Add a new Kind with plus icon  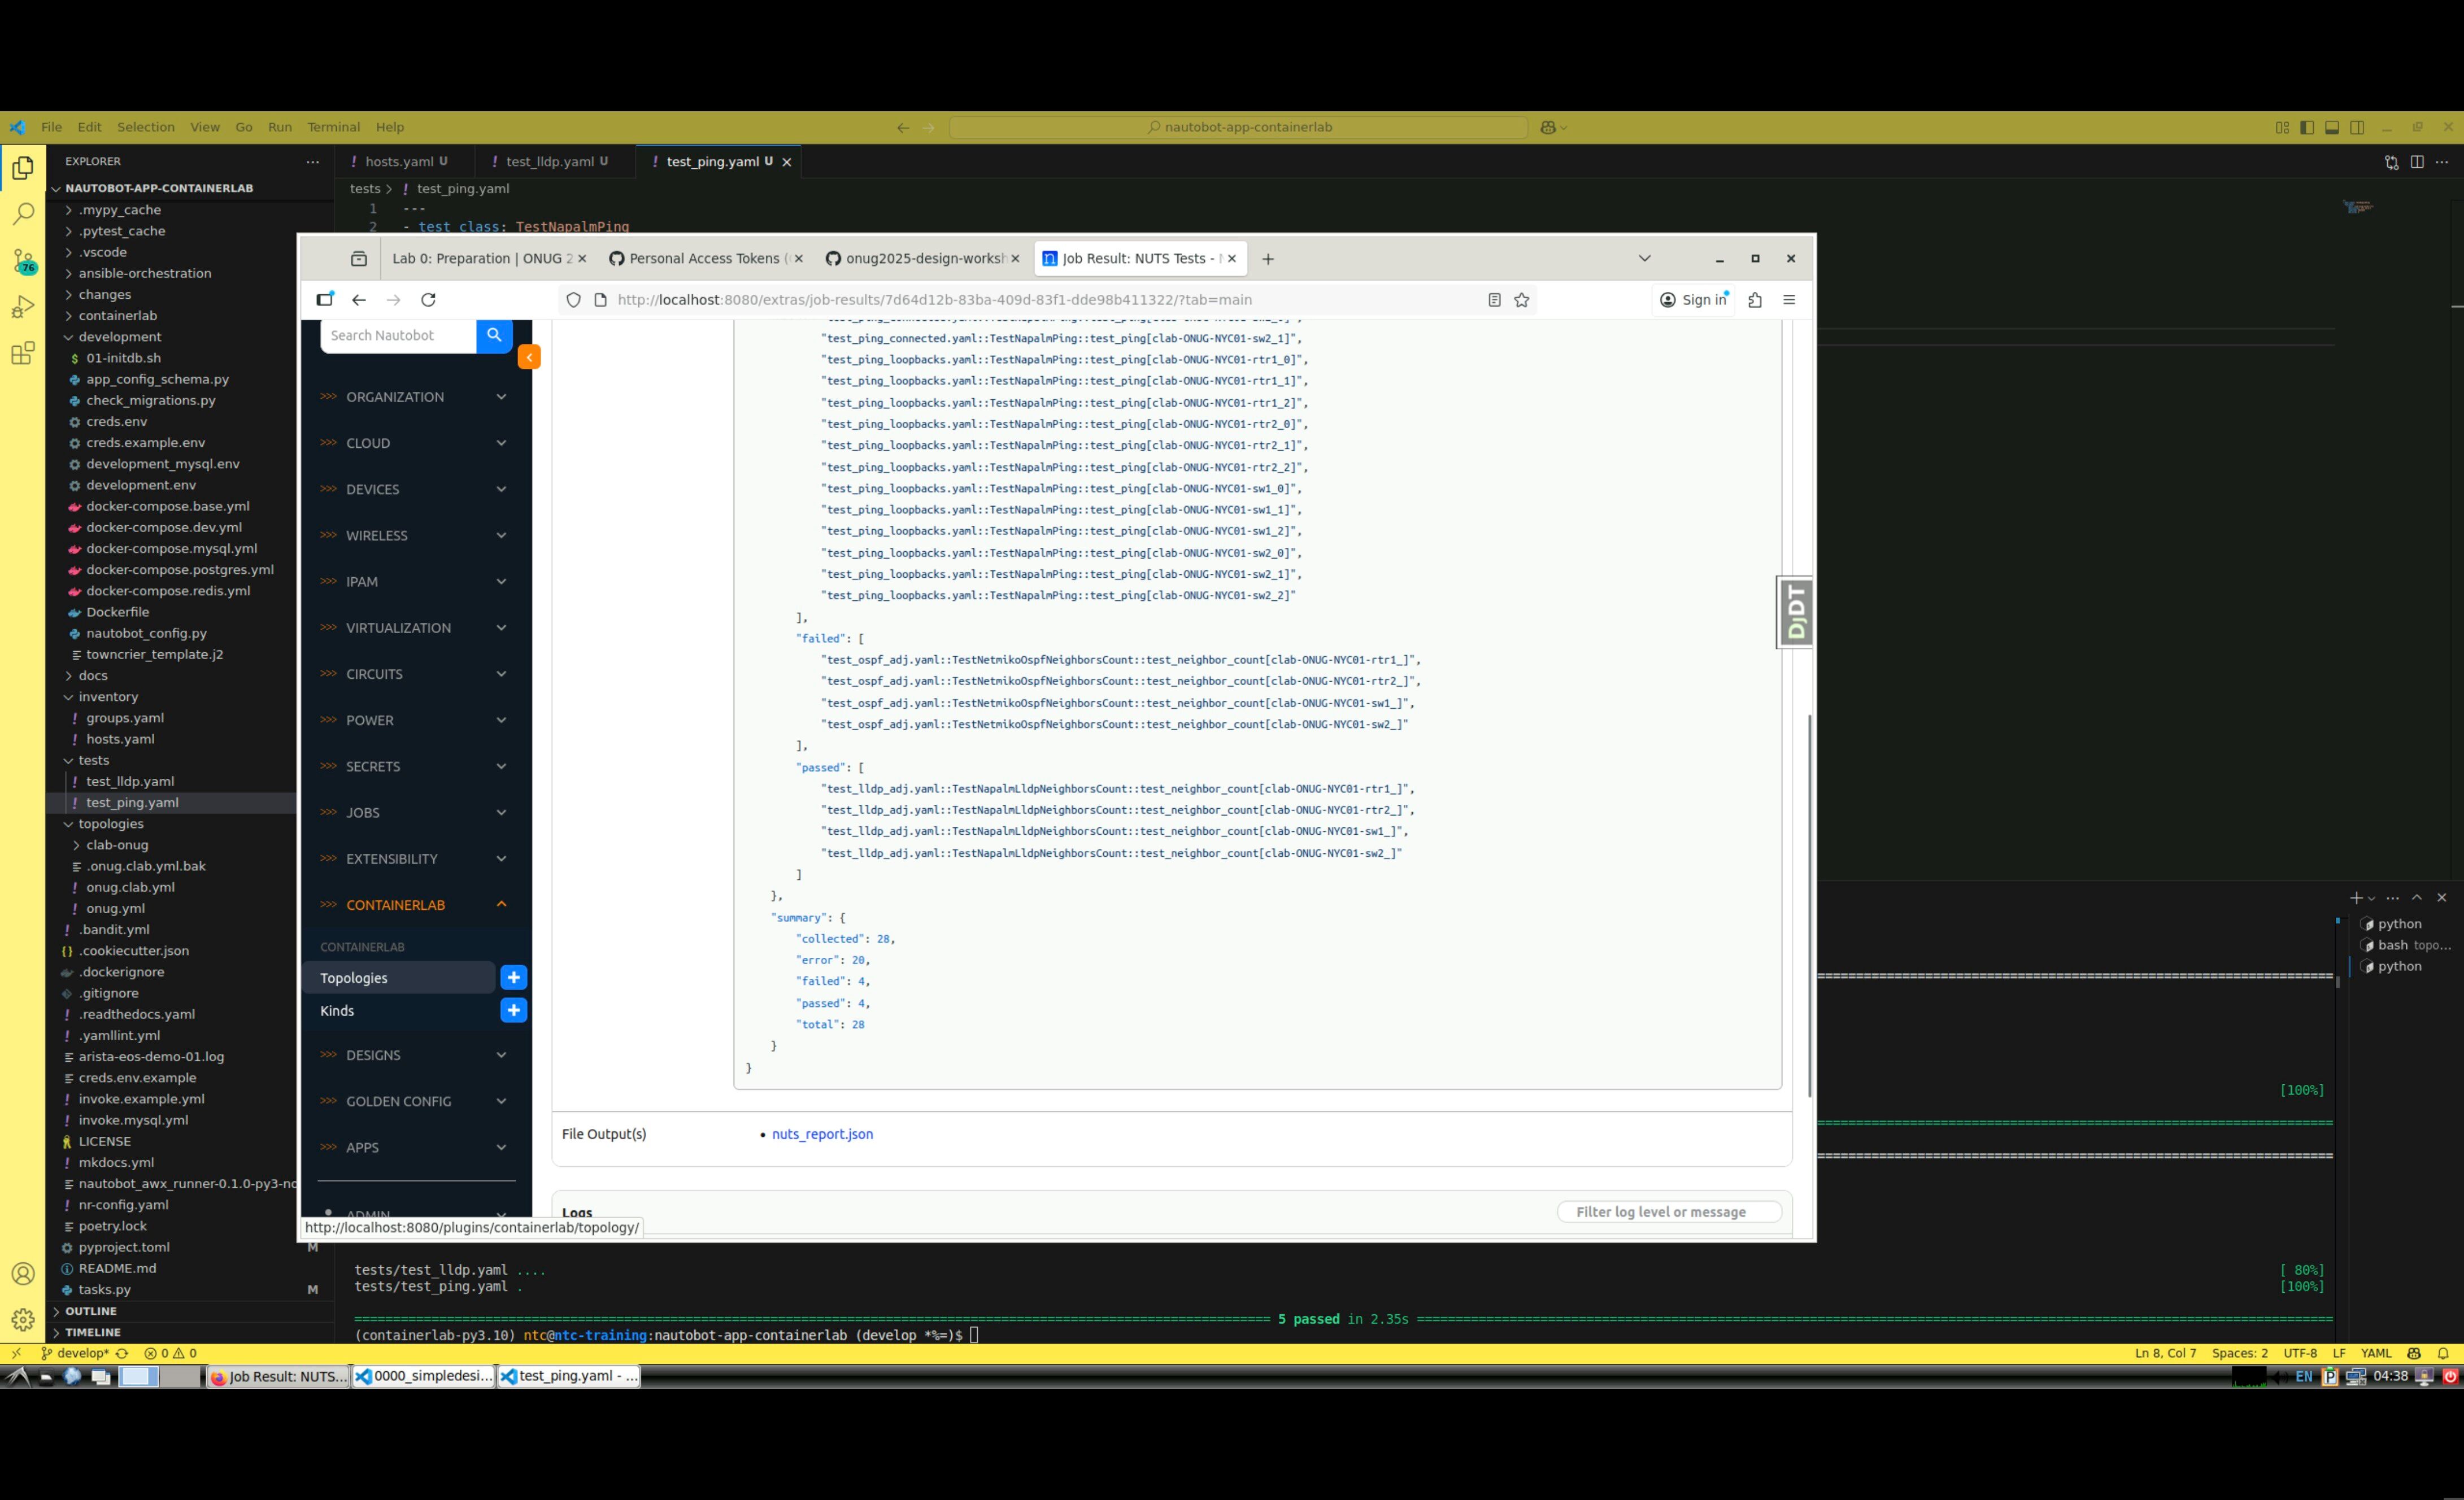(x=513, y=1011)
